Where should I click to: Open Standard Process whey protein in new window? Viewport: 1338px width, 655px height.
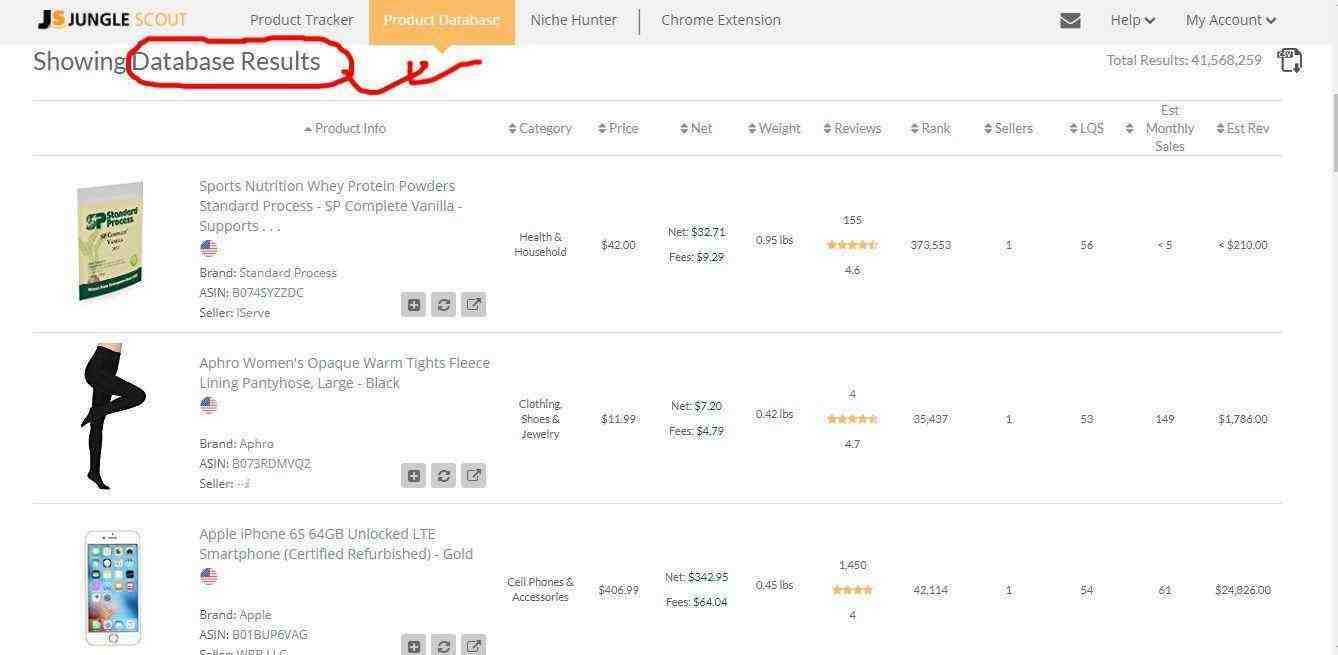(x=474, y=305)
